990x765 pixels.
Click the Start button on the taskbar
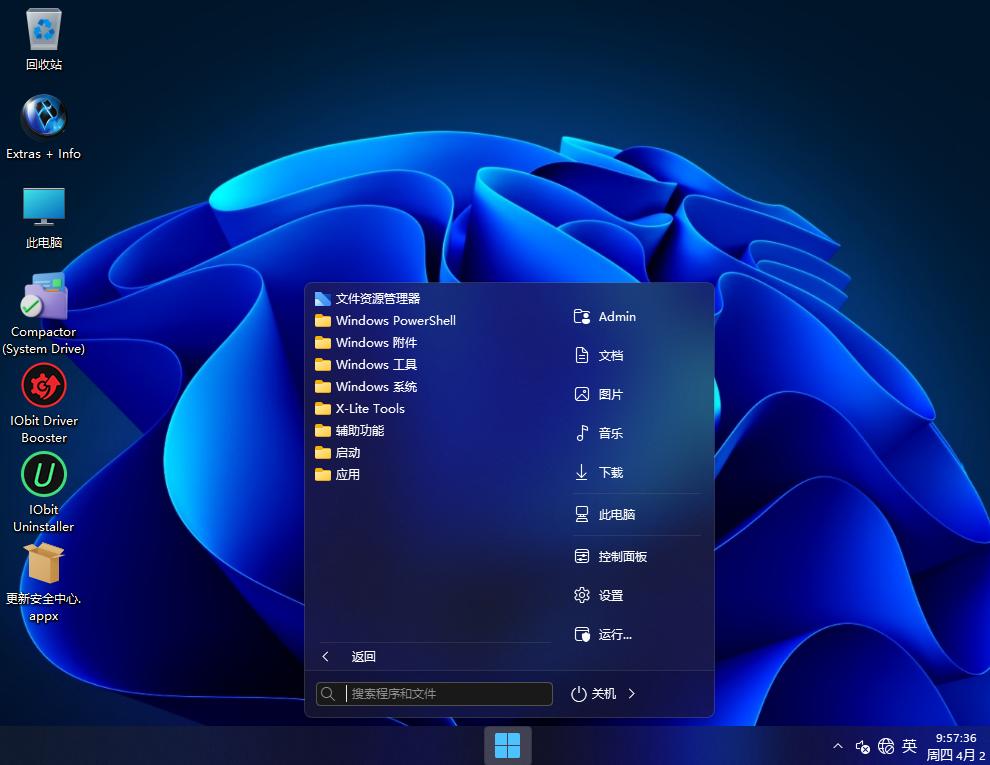pos(508,745)
